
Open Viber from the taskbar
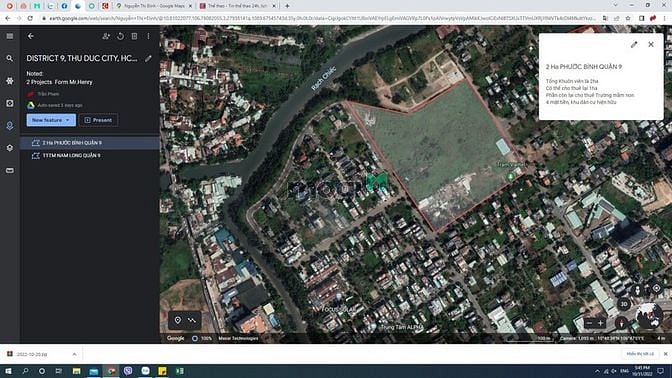pos(128,371)
